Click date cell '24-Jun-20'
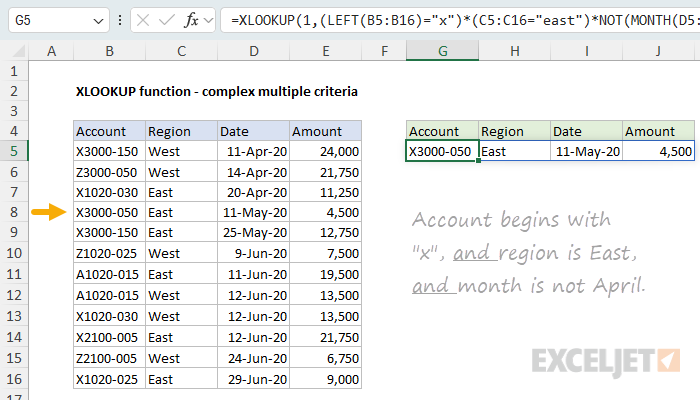This screenshot has width=700, height=400. point(254,358)
